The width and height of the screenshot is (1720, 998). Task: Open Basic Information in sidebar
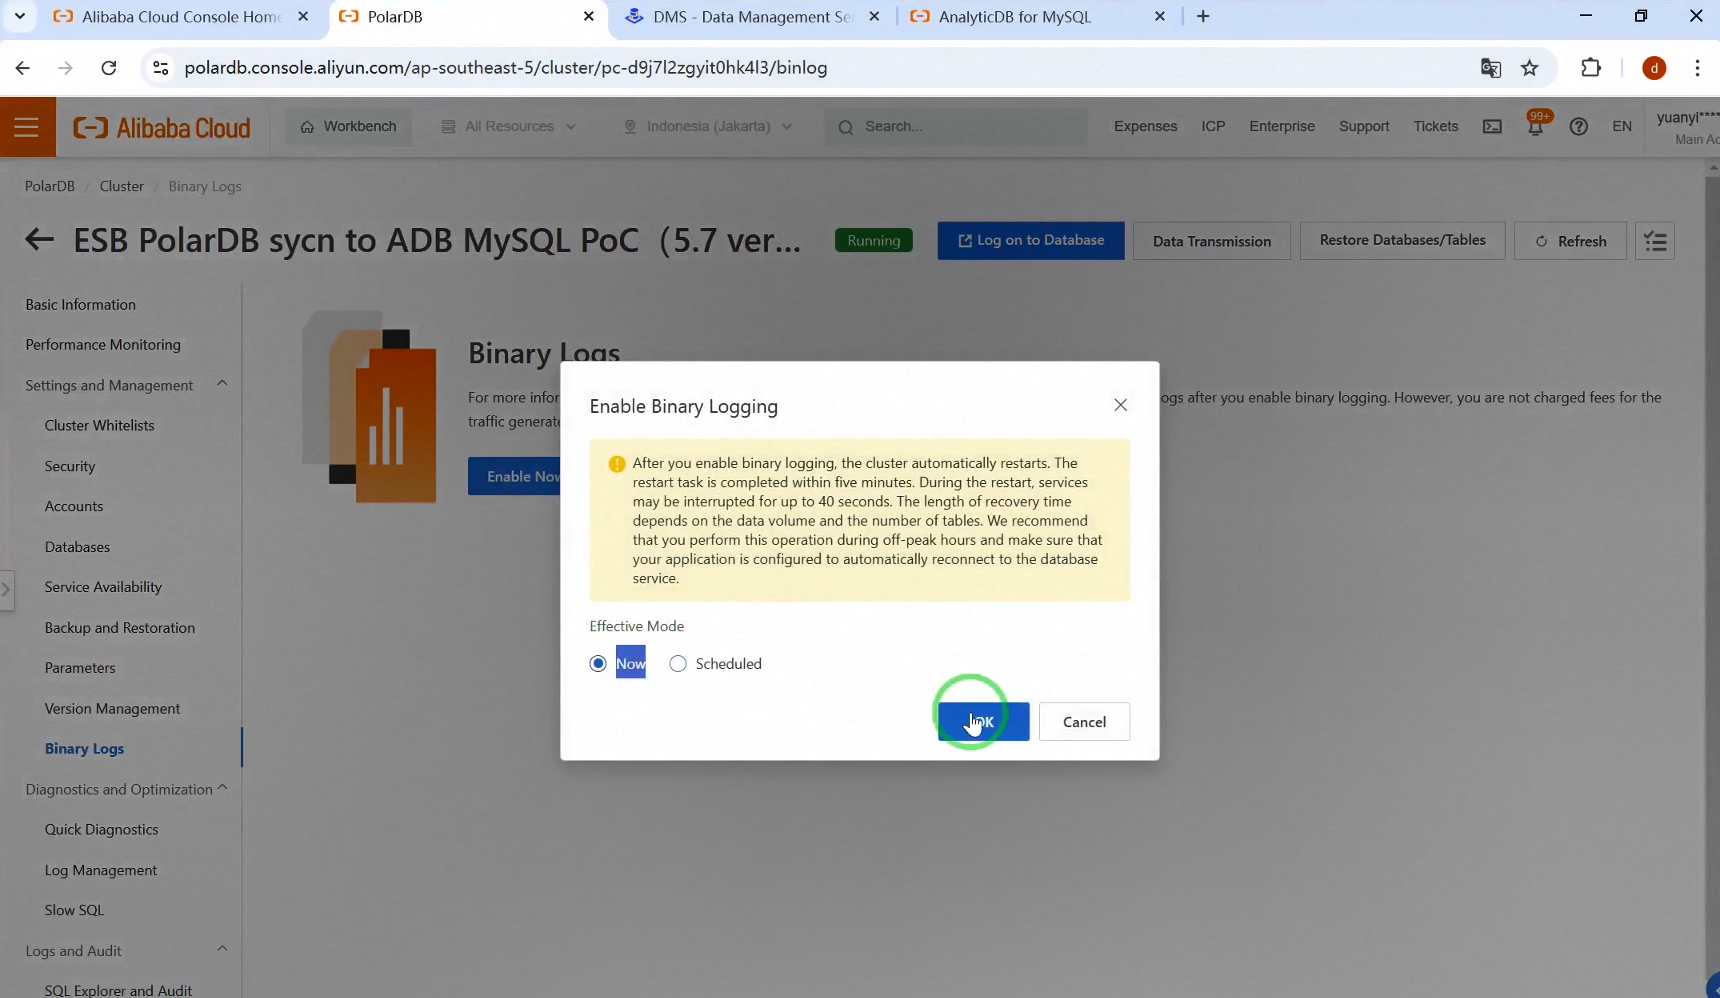pos(81,304)
